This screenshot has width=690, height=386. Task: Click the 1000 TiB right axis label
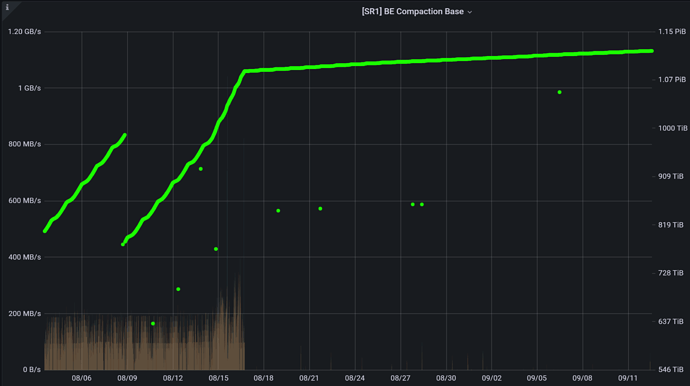click(x=673, y=129)
